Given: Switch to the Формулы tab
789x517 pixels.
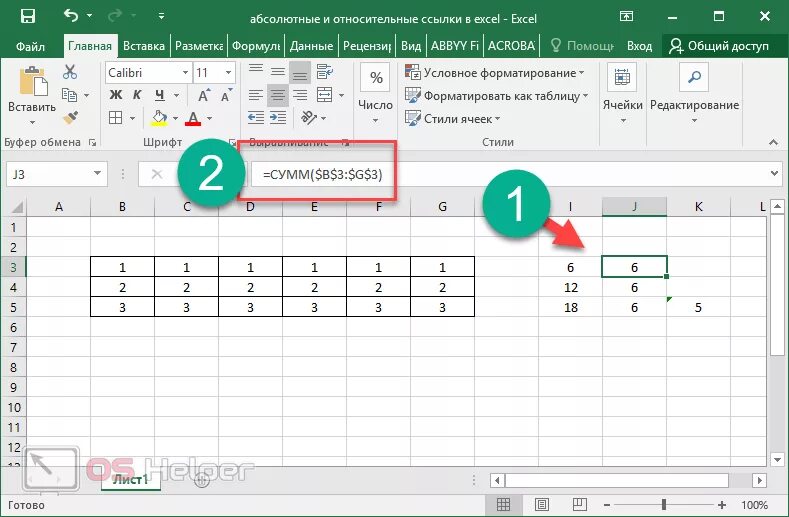Looking at the screenshot, I should 256,46.
